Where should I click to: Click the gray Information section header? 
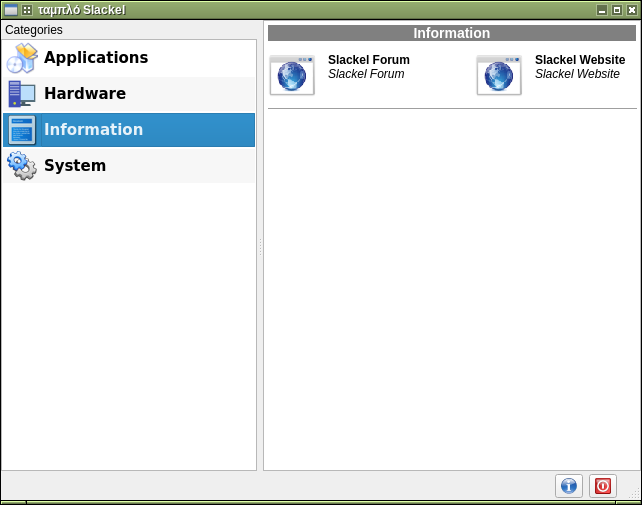tap(452, 33)
